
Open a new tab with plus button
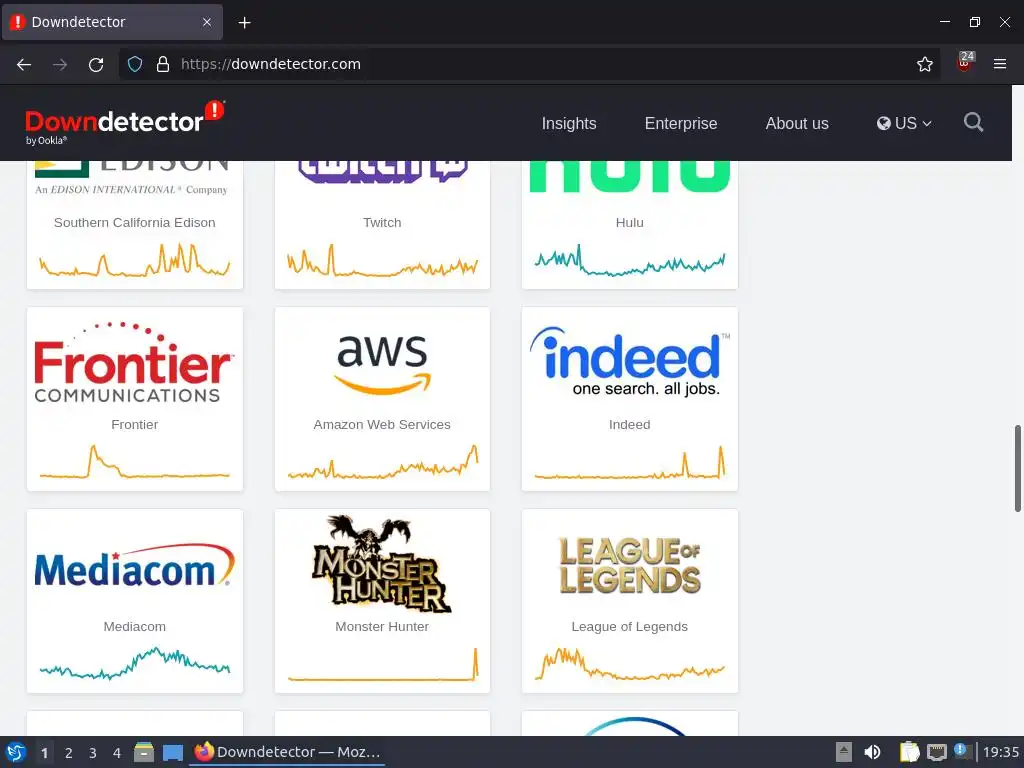coord(244,23)
